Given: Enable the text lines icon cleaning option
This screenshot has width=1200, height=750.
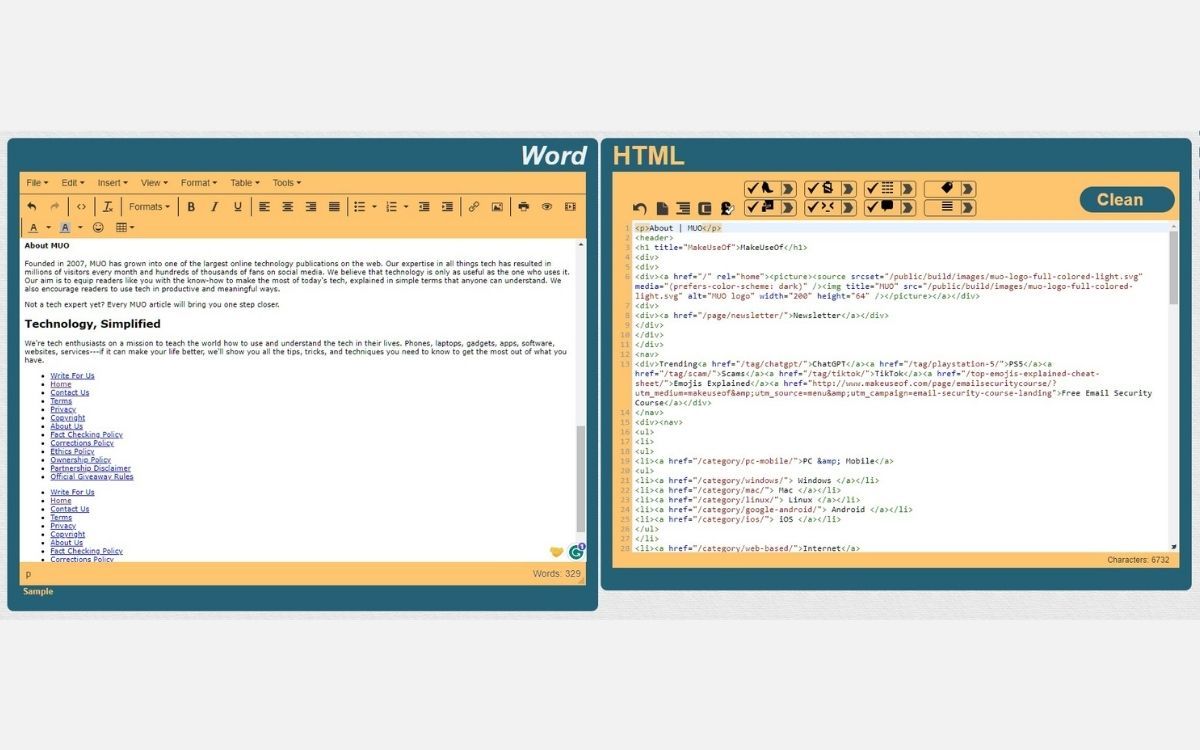Looking at the screenshot, I should coord(943,208).
